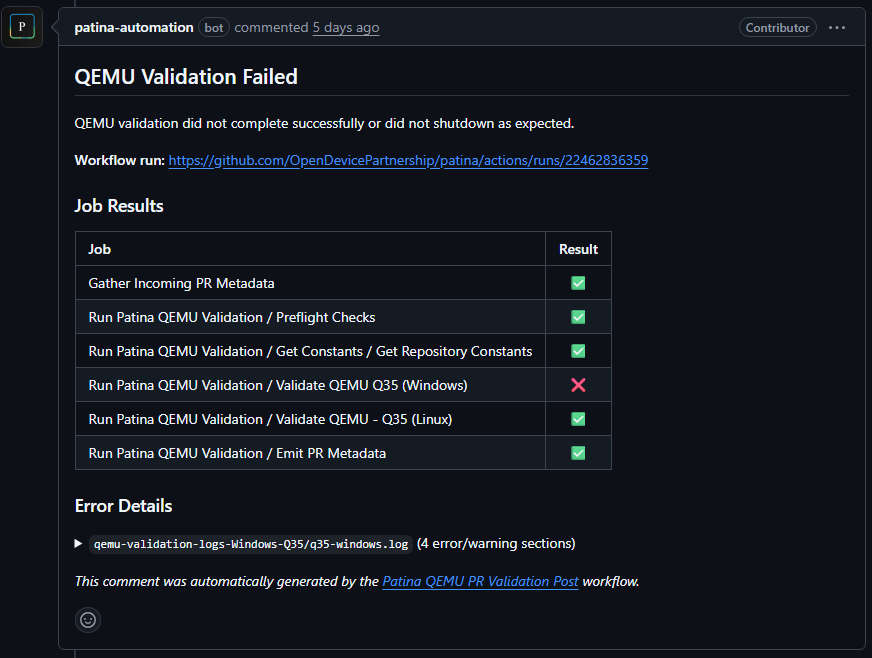Click the green check for Emit PR Metadata
Viewport: 872px width, 658px height.
[x=578, y=453]
